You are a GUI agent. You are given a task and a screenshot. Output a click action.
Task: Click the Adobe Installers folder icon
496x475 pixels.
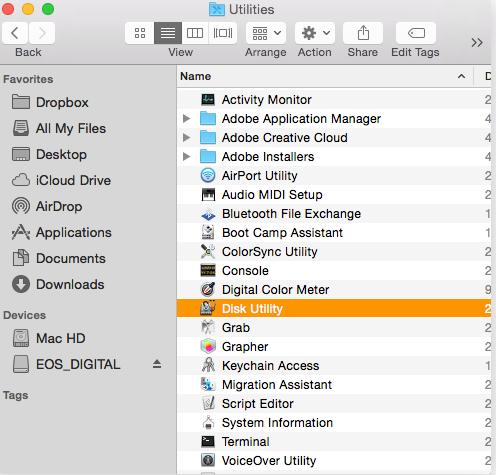click(x=208, y=156)
